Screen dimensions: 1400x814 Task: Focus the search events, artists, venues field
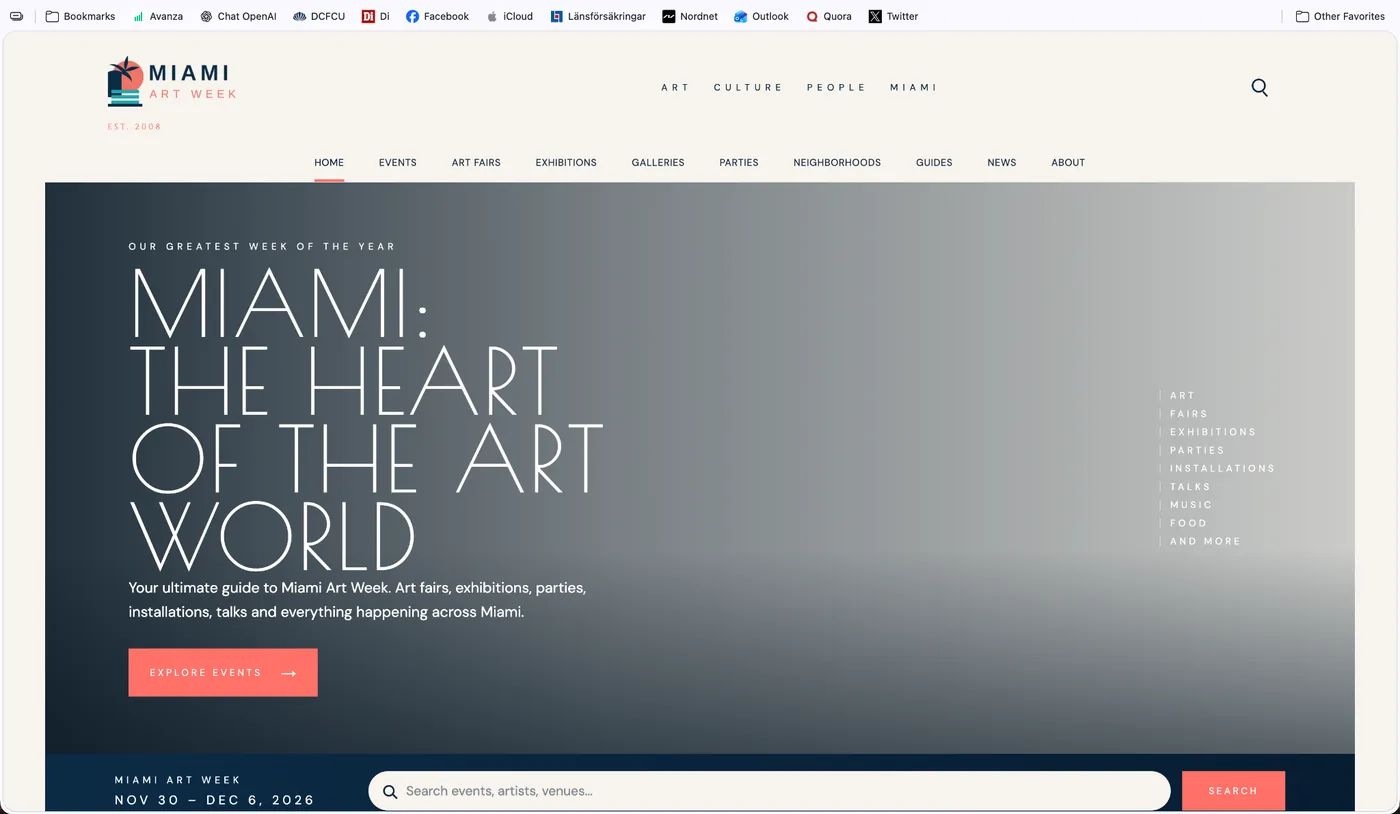[769, 791]
